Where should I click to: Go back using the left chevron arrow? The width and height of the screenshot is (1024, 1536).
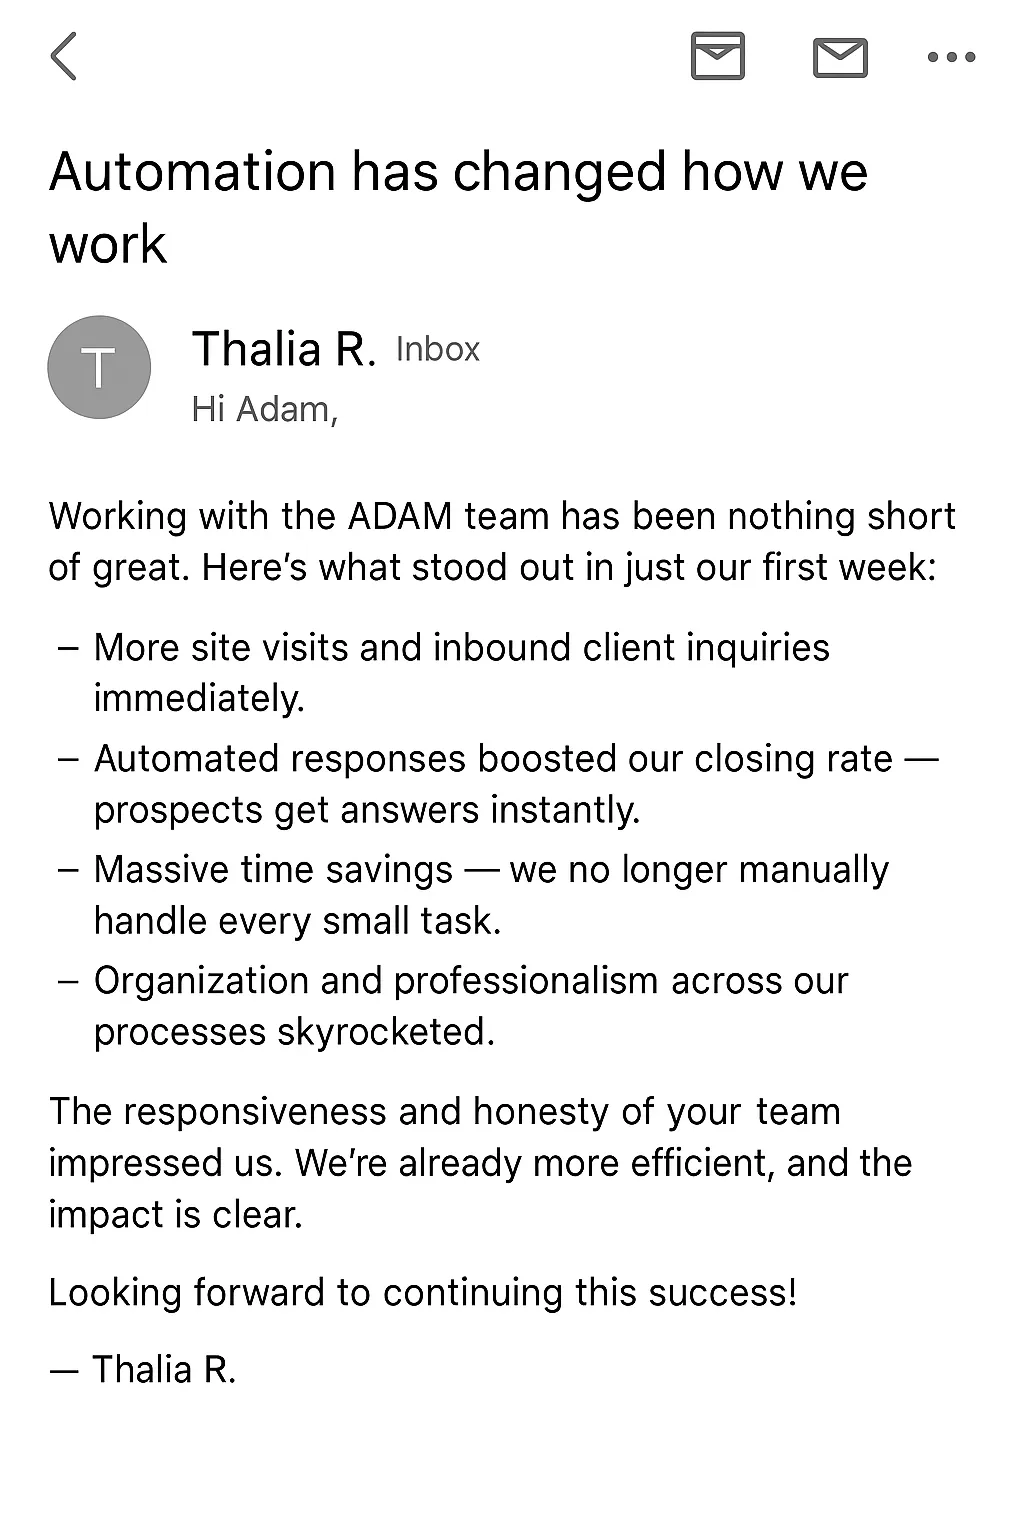pyautogui.click(x=63, y=56)
